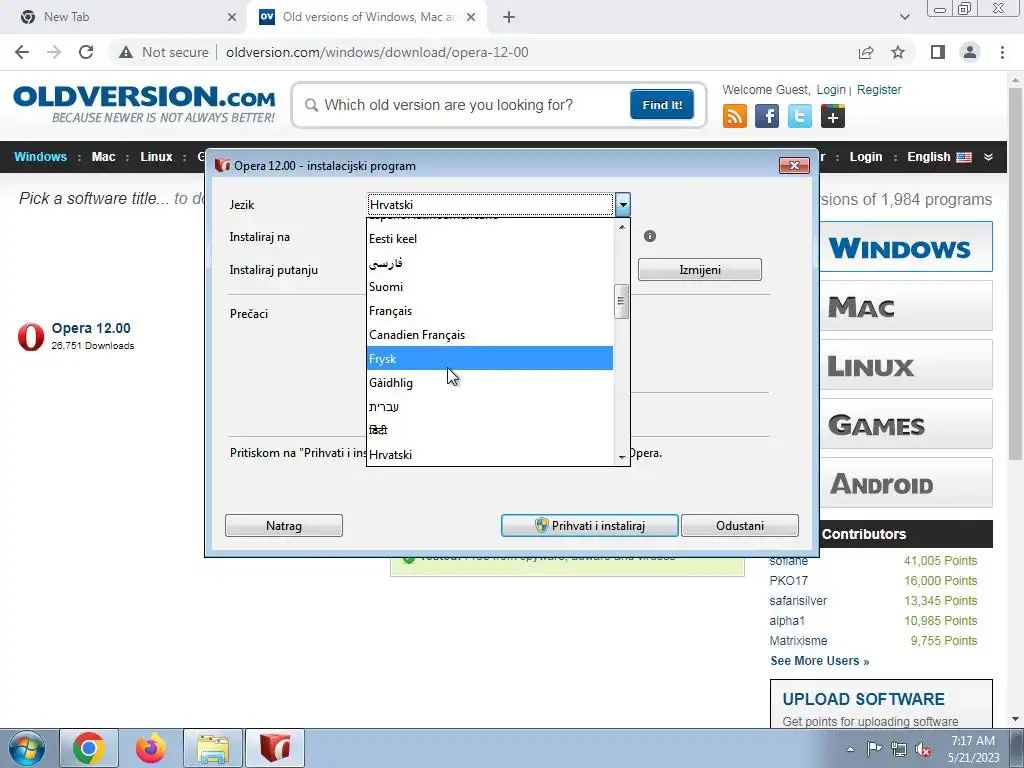Click the Chrome forward arrow
The width and height of the screenshot is (1024, 768).
click(x=54, y=52)
